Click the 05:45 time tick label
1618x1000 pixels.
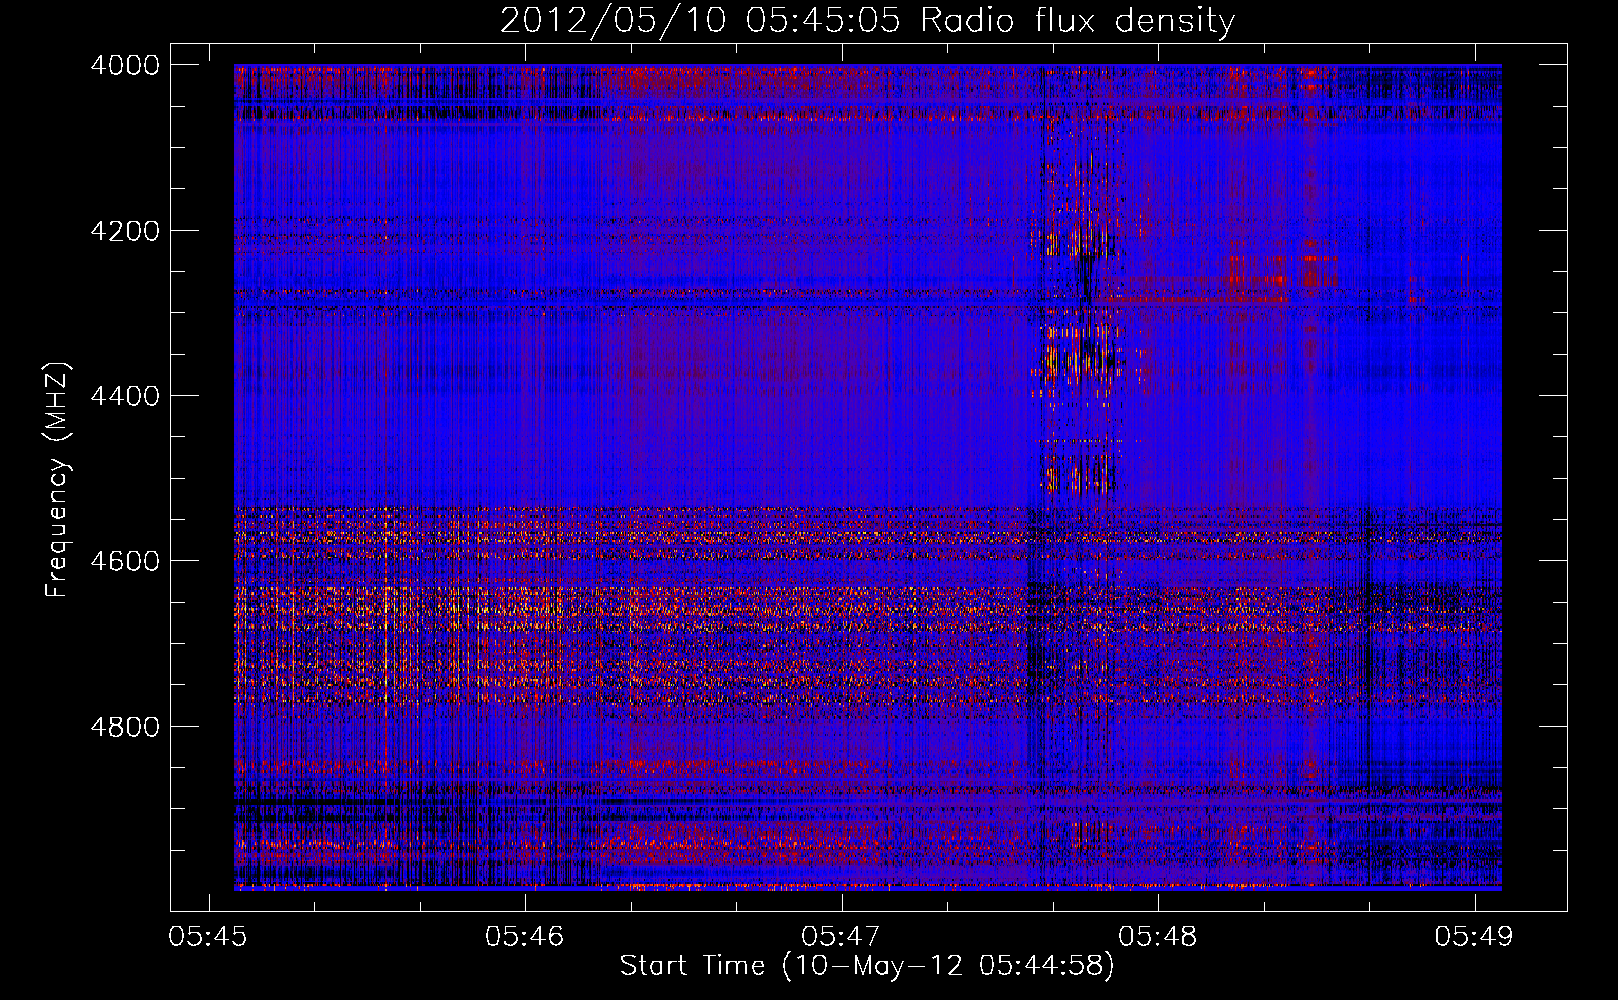pyautogui.click(x=208, y=936)
